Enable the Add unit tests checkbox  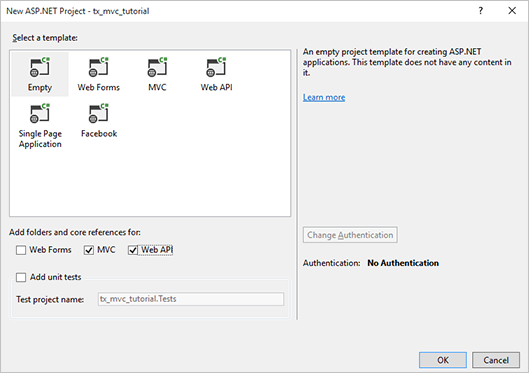pos(21,278)
